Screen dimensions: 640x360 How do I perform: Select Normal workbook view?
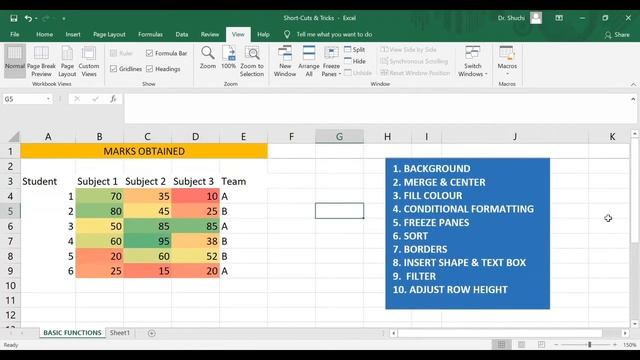click(15, 61)
